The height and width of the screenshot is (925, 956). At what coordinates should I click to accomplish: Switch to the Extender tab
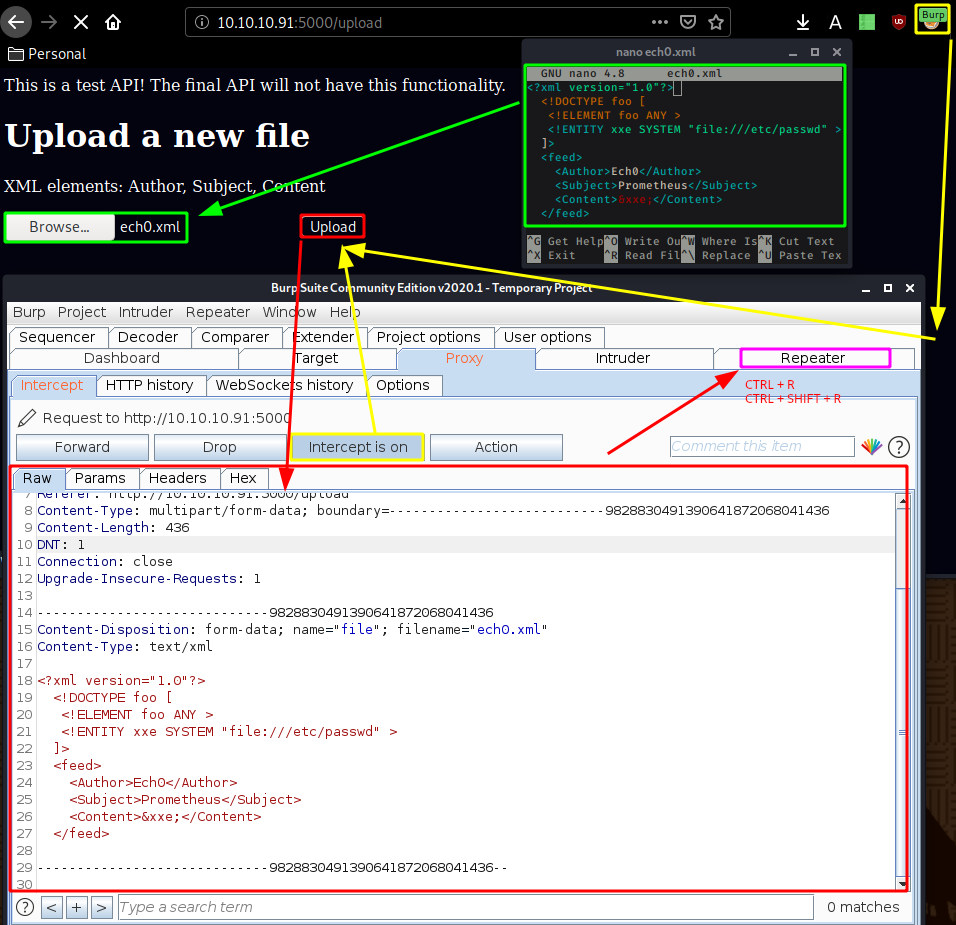323,337
